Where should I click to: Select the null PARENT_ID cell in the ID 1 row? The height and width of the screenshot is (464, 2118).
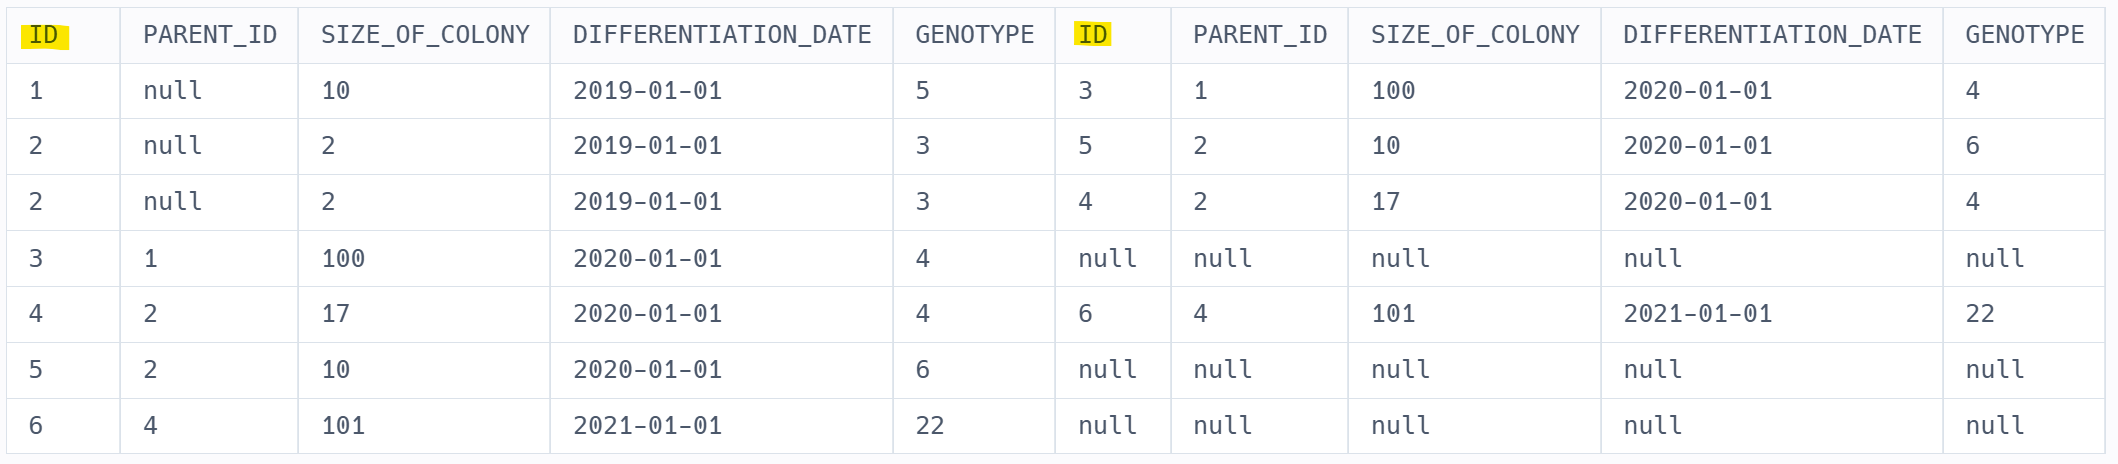[x=172, y=92]
